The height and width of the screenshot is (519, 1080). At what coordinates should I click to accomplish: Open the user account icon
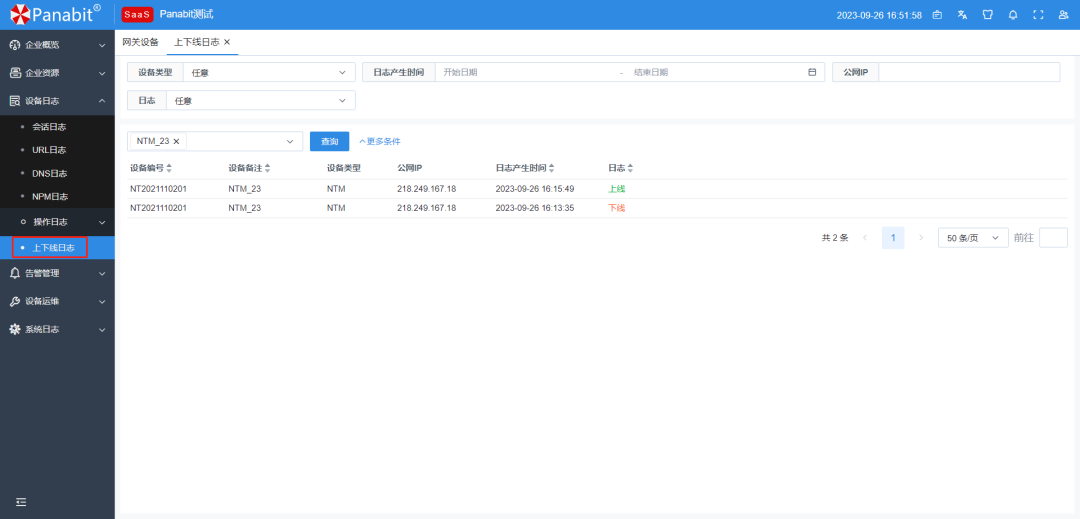point(1063,14)
